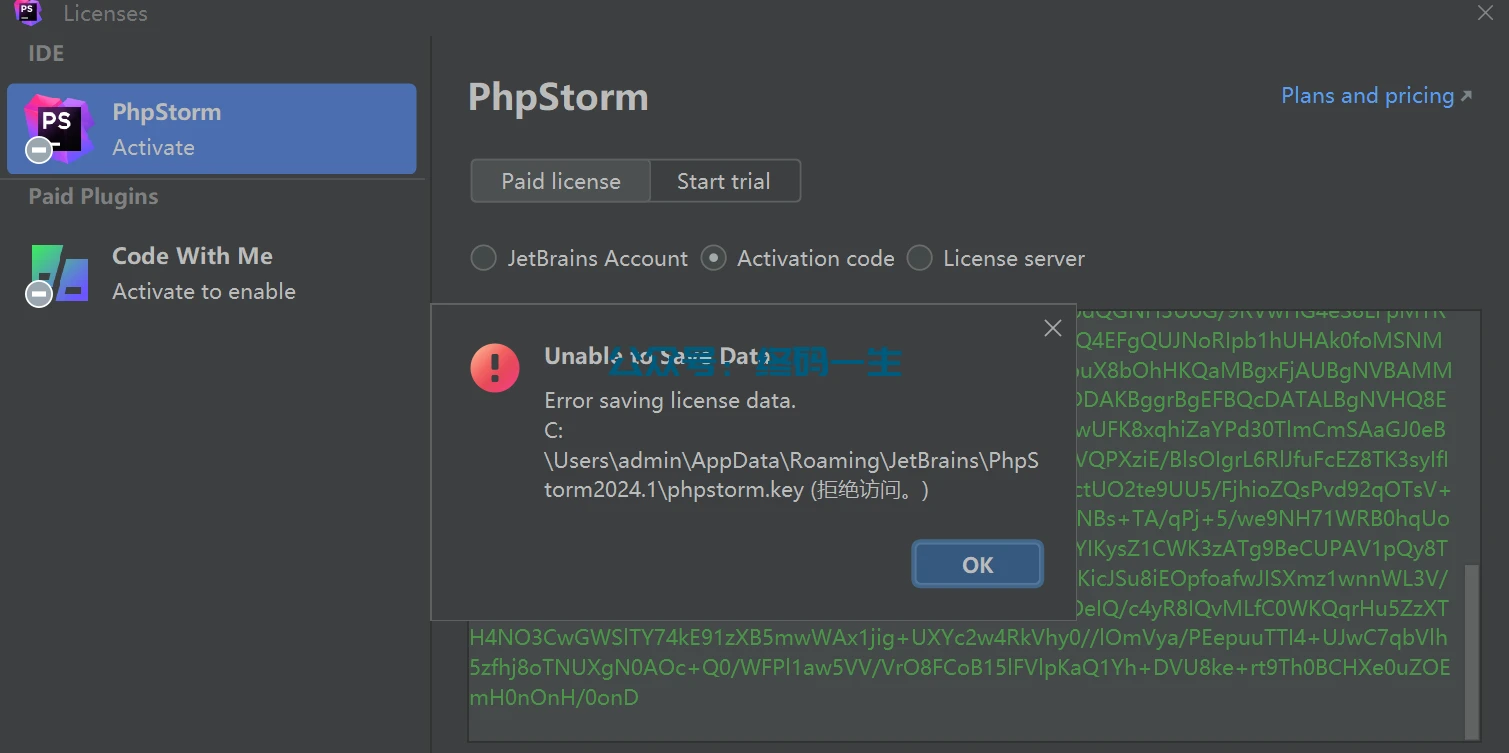Click the minus badge on Code With Me icon

click(x=39, y=293)
